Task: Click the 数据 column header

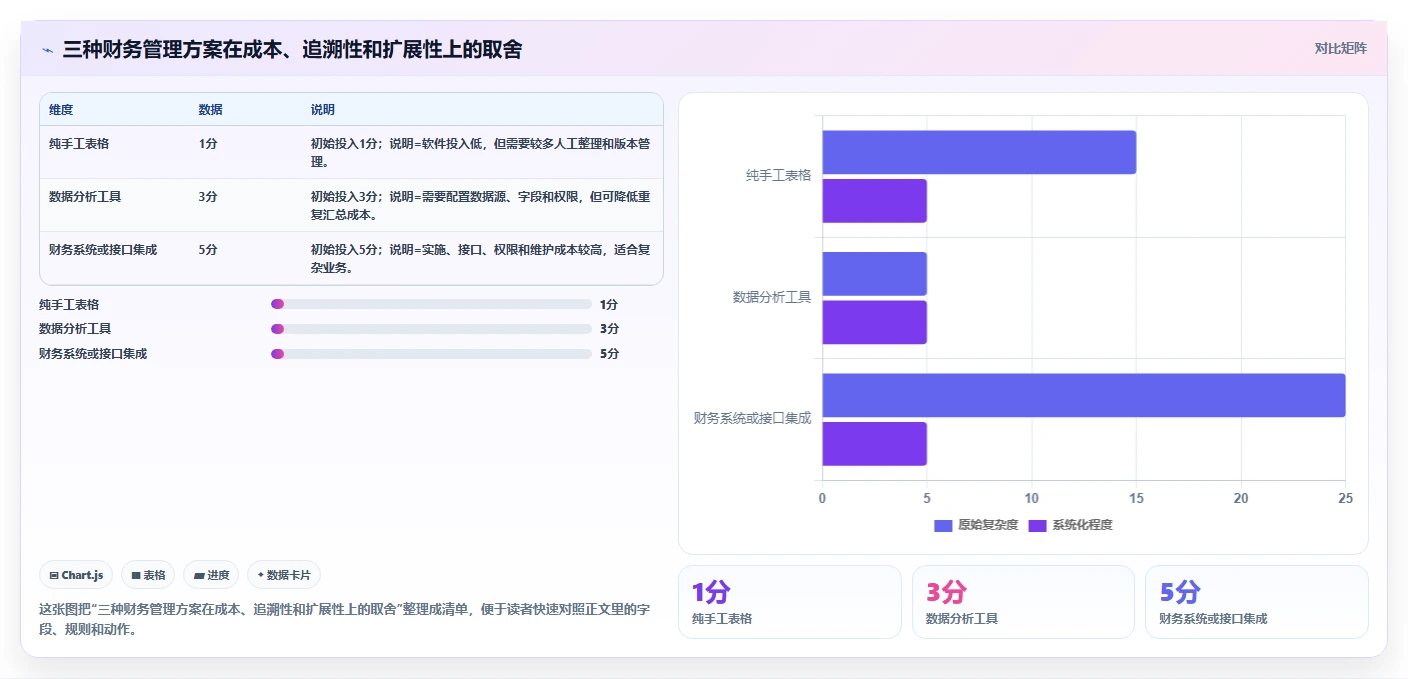Action: point(210,109)
